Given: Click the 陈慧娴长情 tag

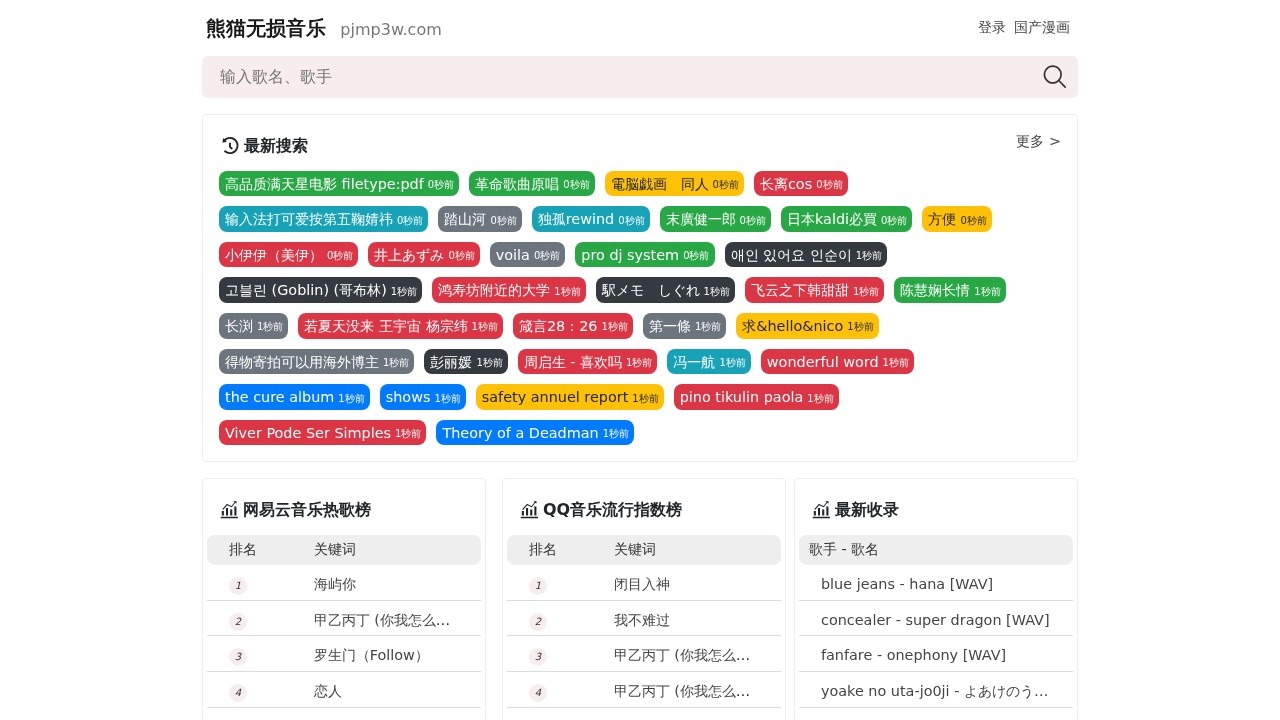Looking at the screenshot, I should coord(950,290).
